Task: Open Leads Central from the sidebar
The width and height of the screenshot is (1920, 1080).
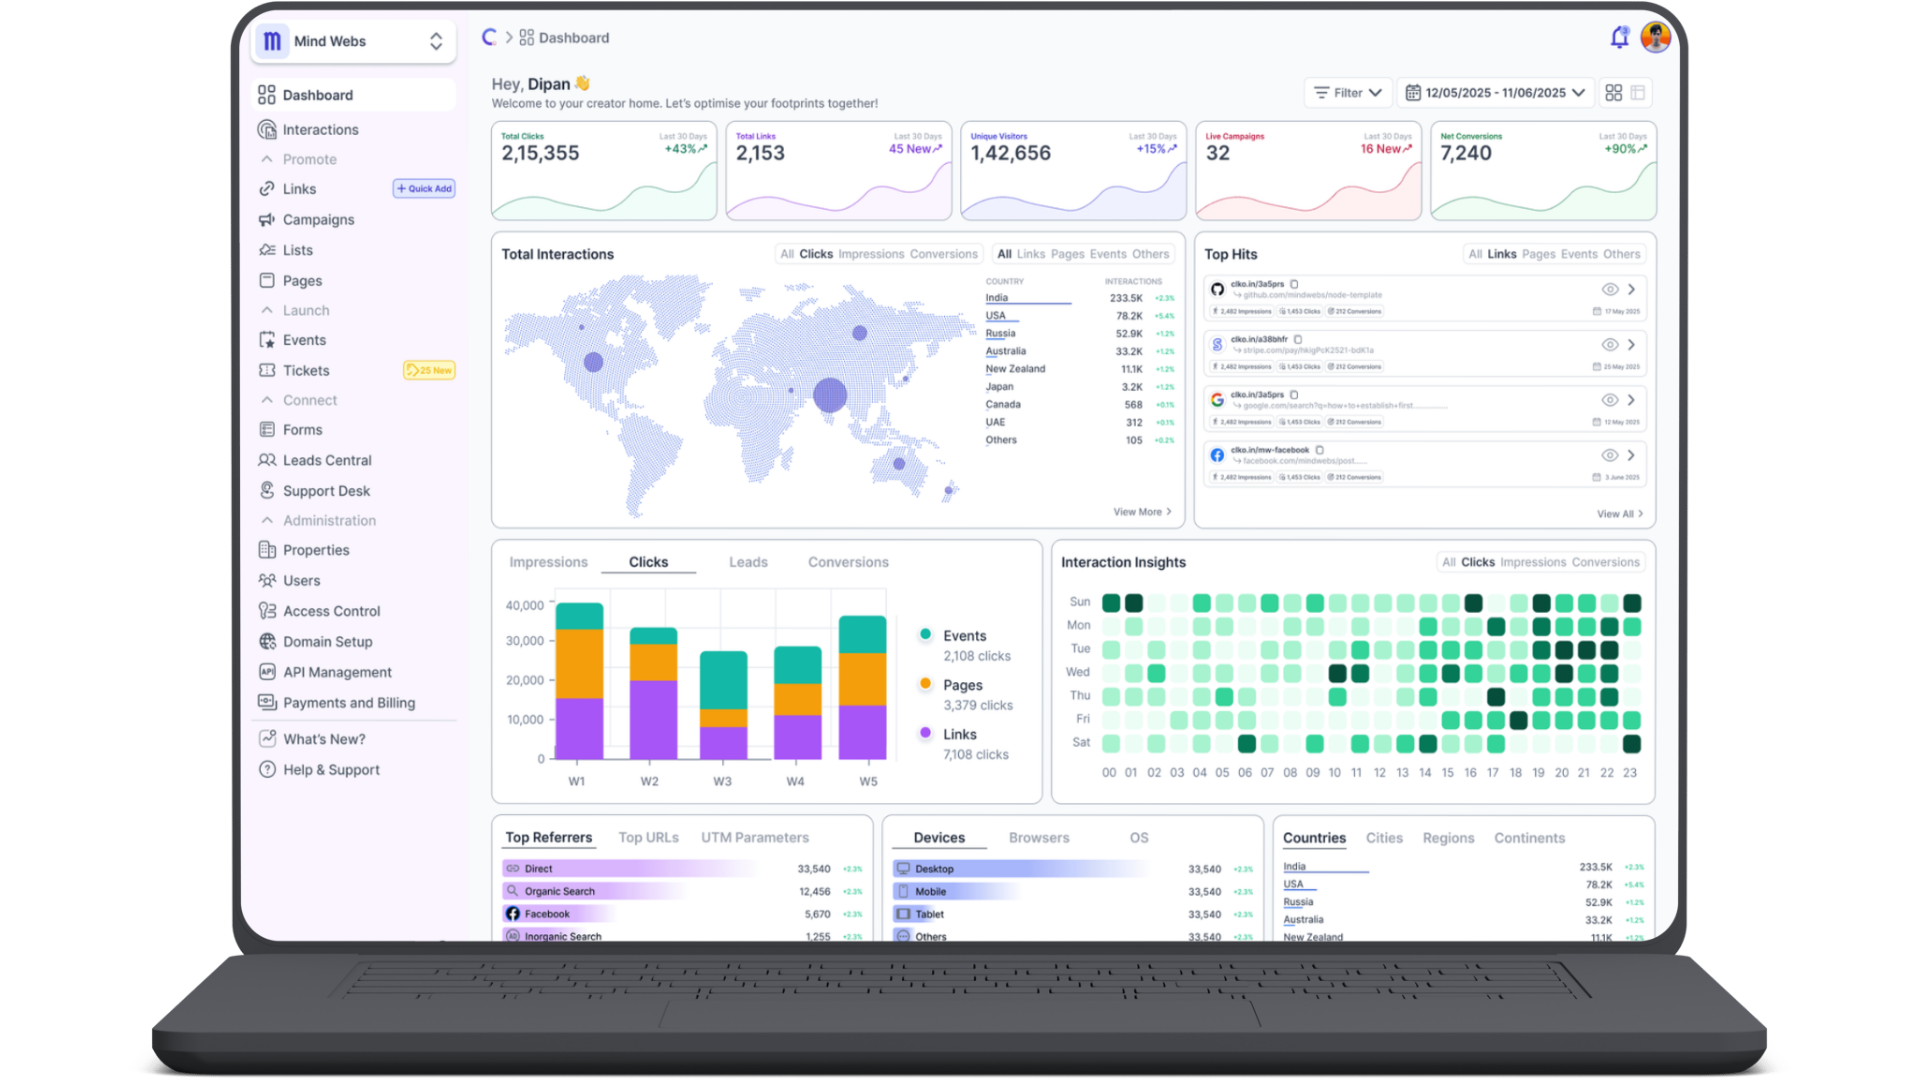Action: click(x=326, y=460)
